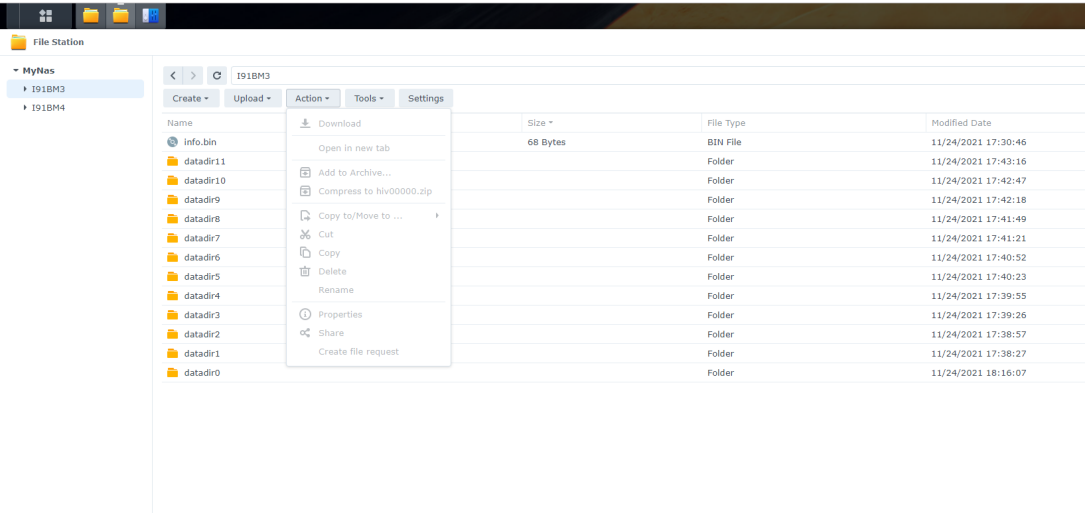Go back with the left arrow button
This screenshot has width=1085, height=513.
[x=173, y=76]
